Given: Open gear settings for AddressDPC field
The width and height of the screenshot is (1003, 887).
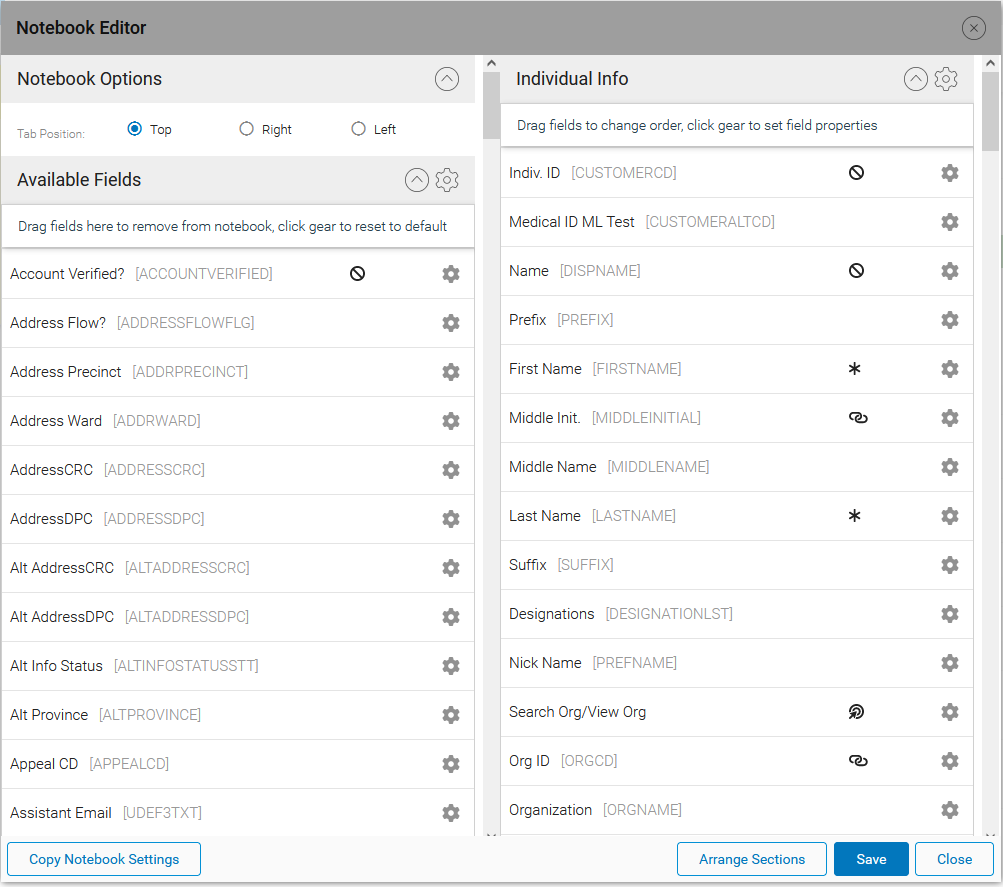Looking at the screenshot, I should pyautogui.click(x=451, y=519).
